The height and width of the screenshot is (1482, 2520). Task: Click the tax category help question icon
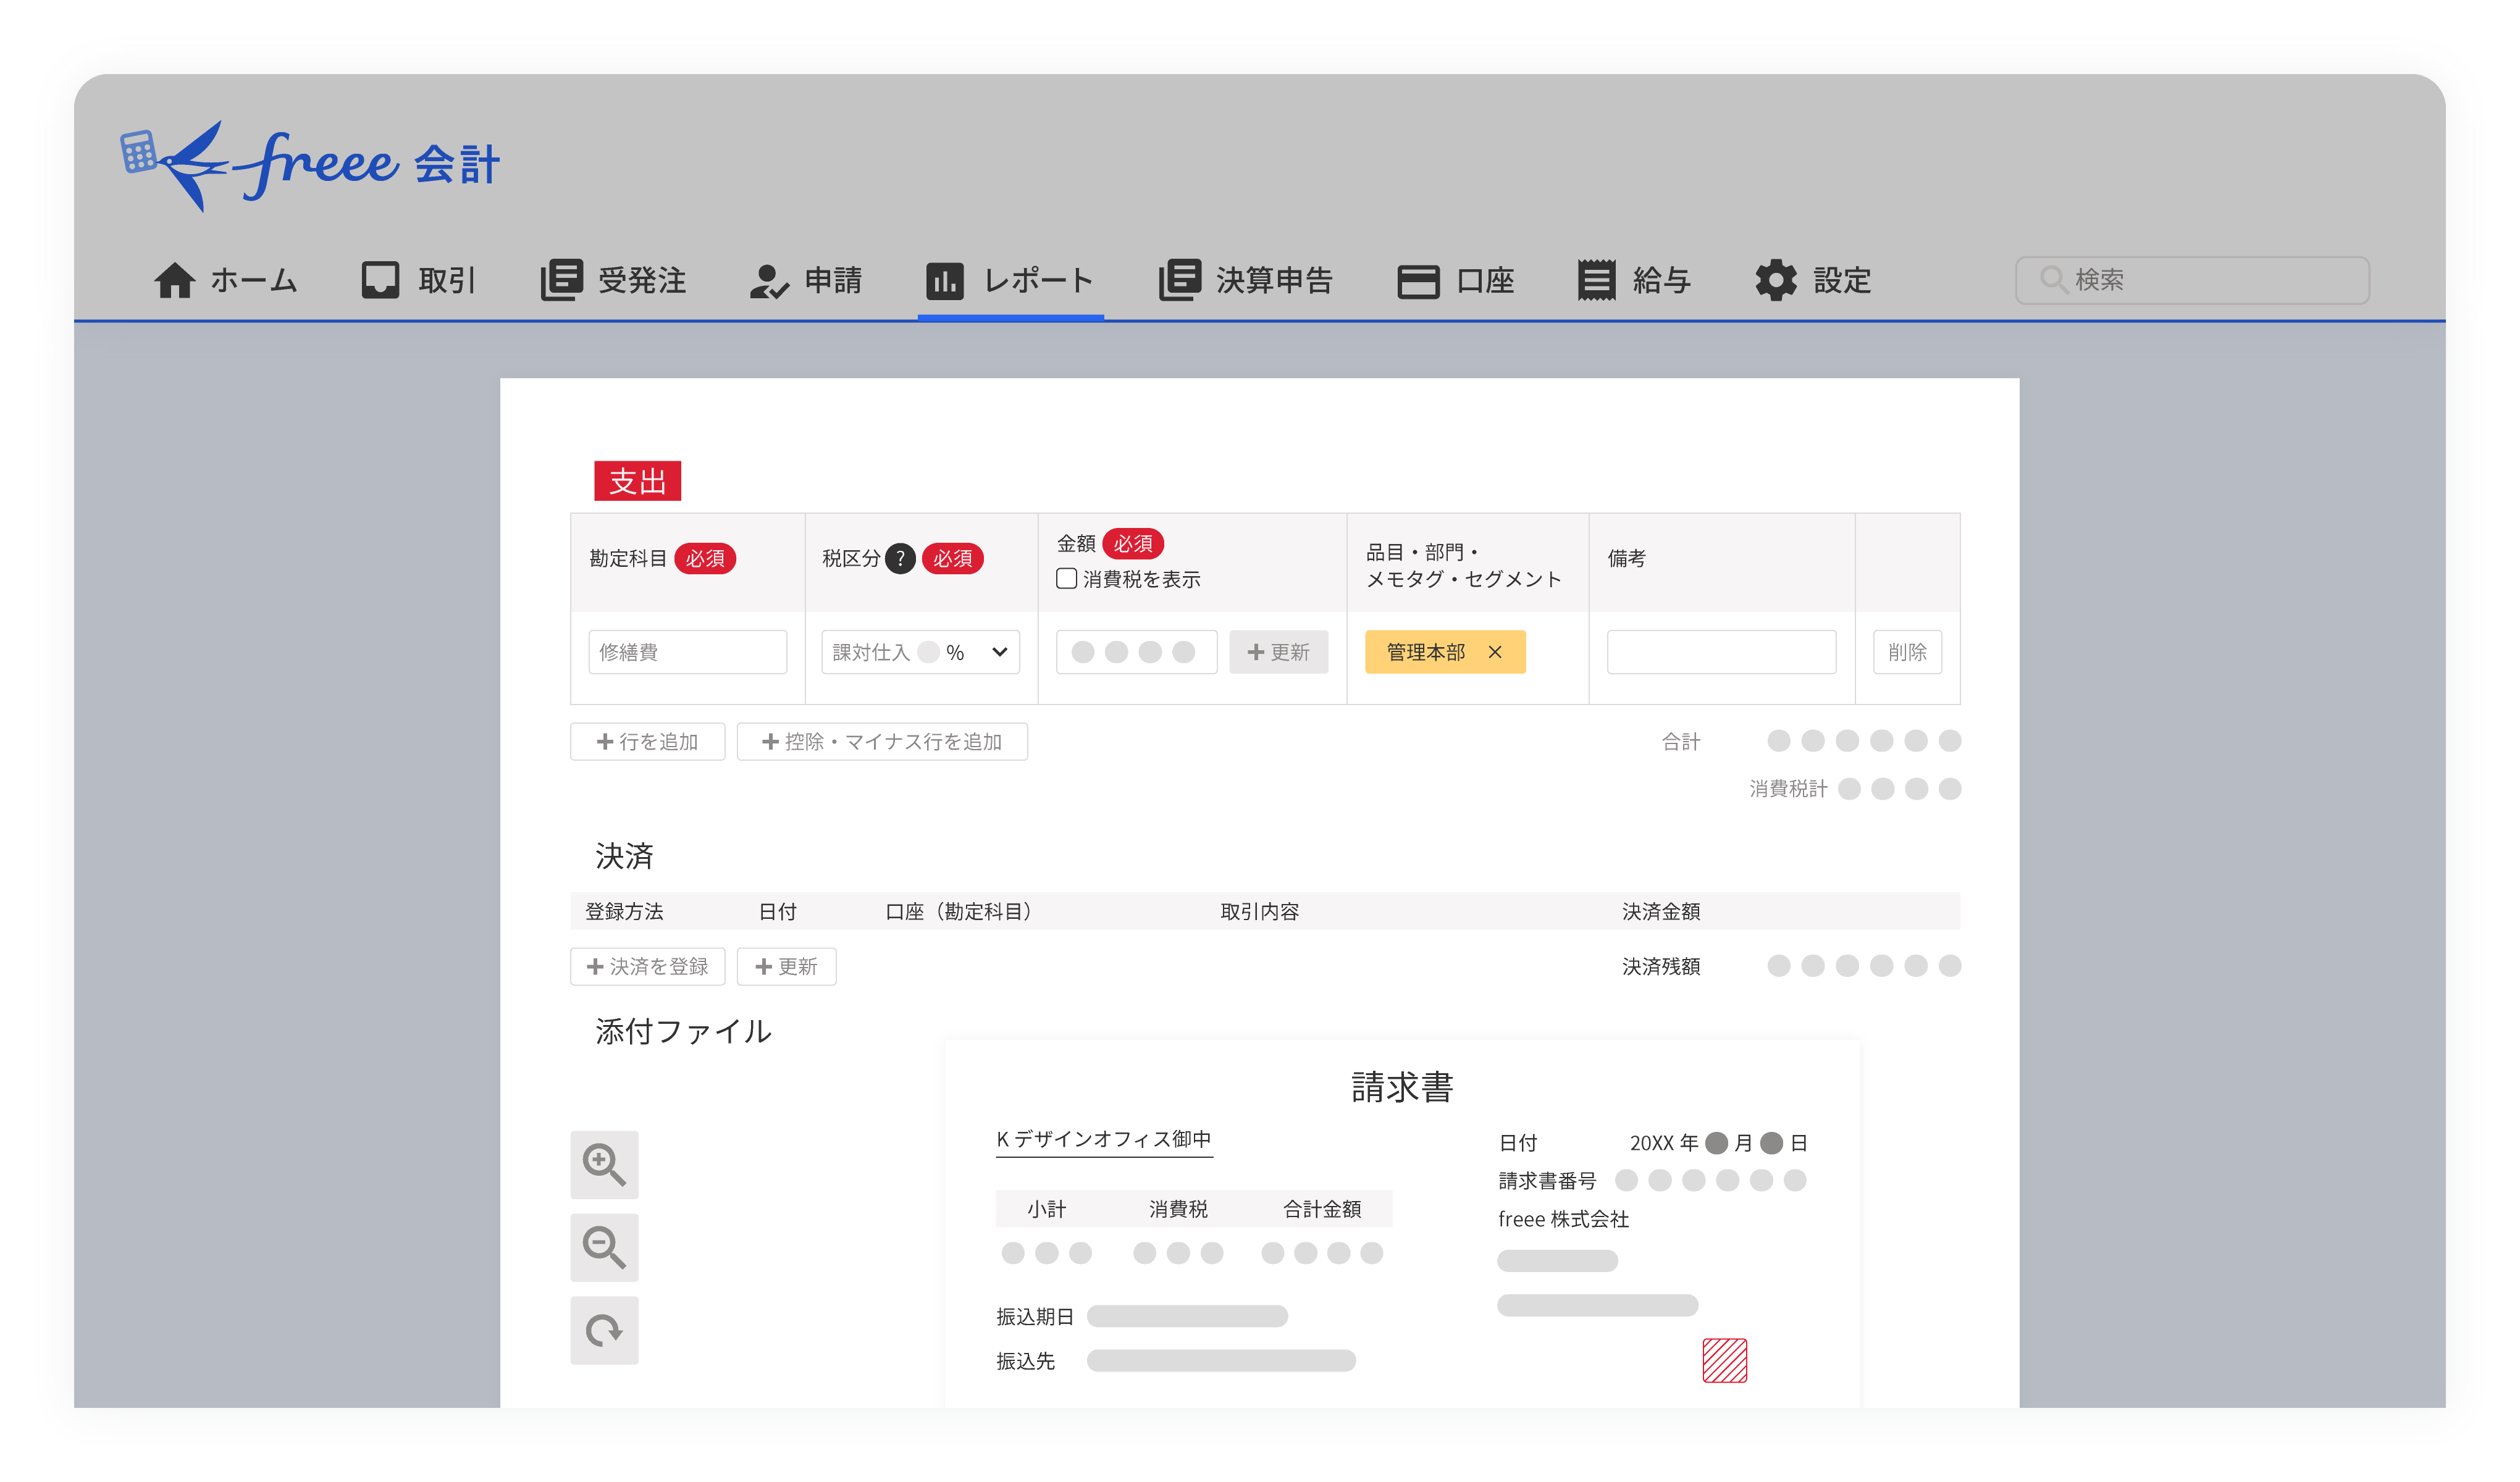click(x=900, y=558)
